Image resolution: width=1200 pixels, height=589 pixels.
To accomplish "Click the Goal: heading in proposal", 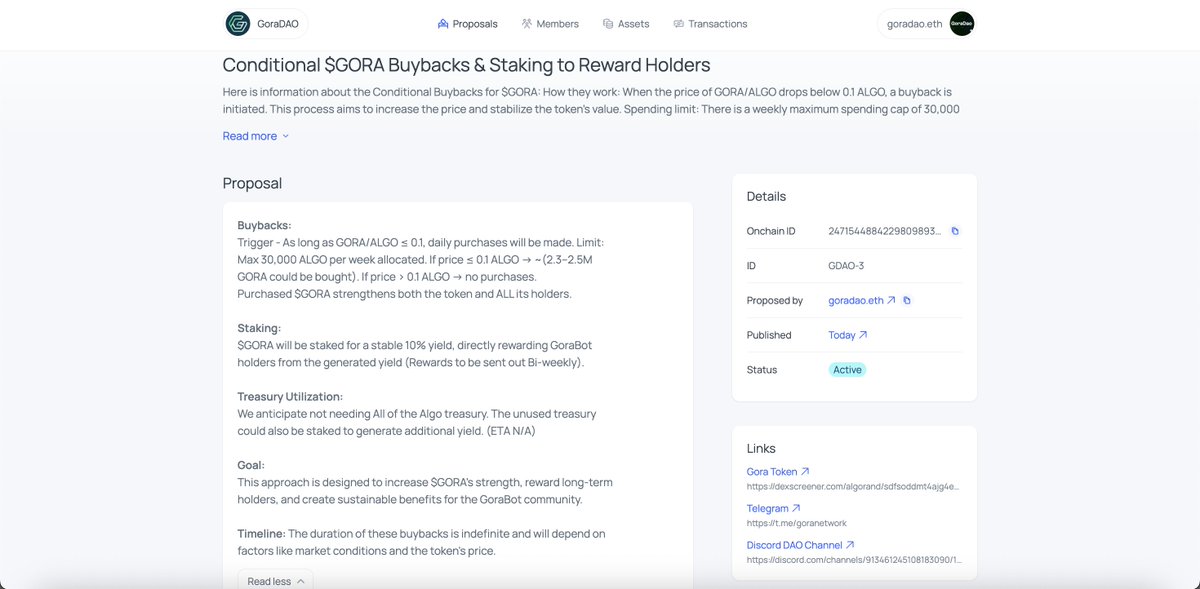I will coord(251,465).
